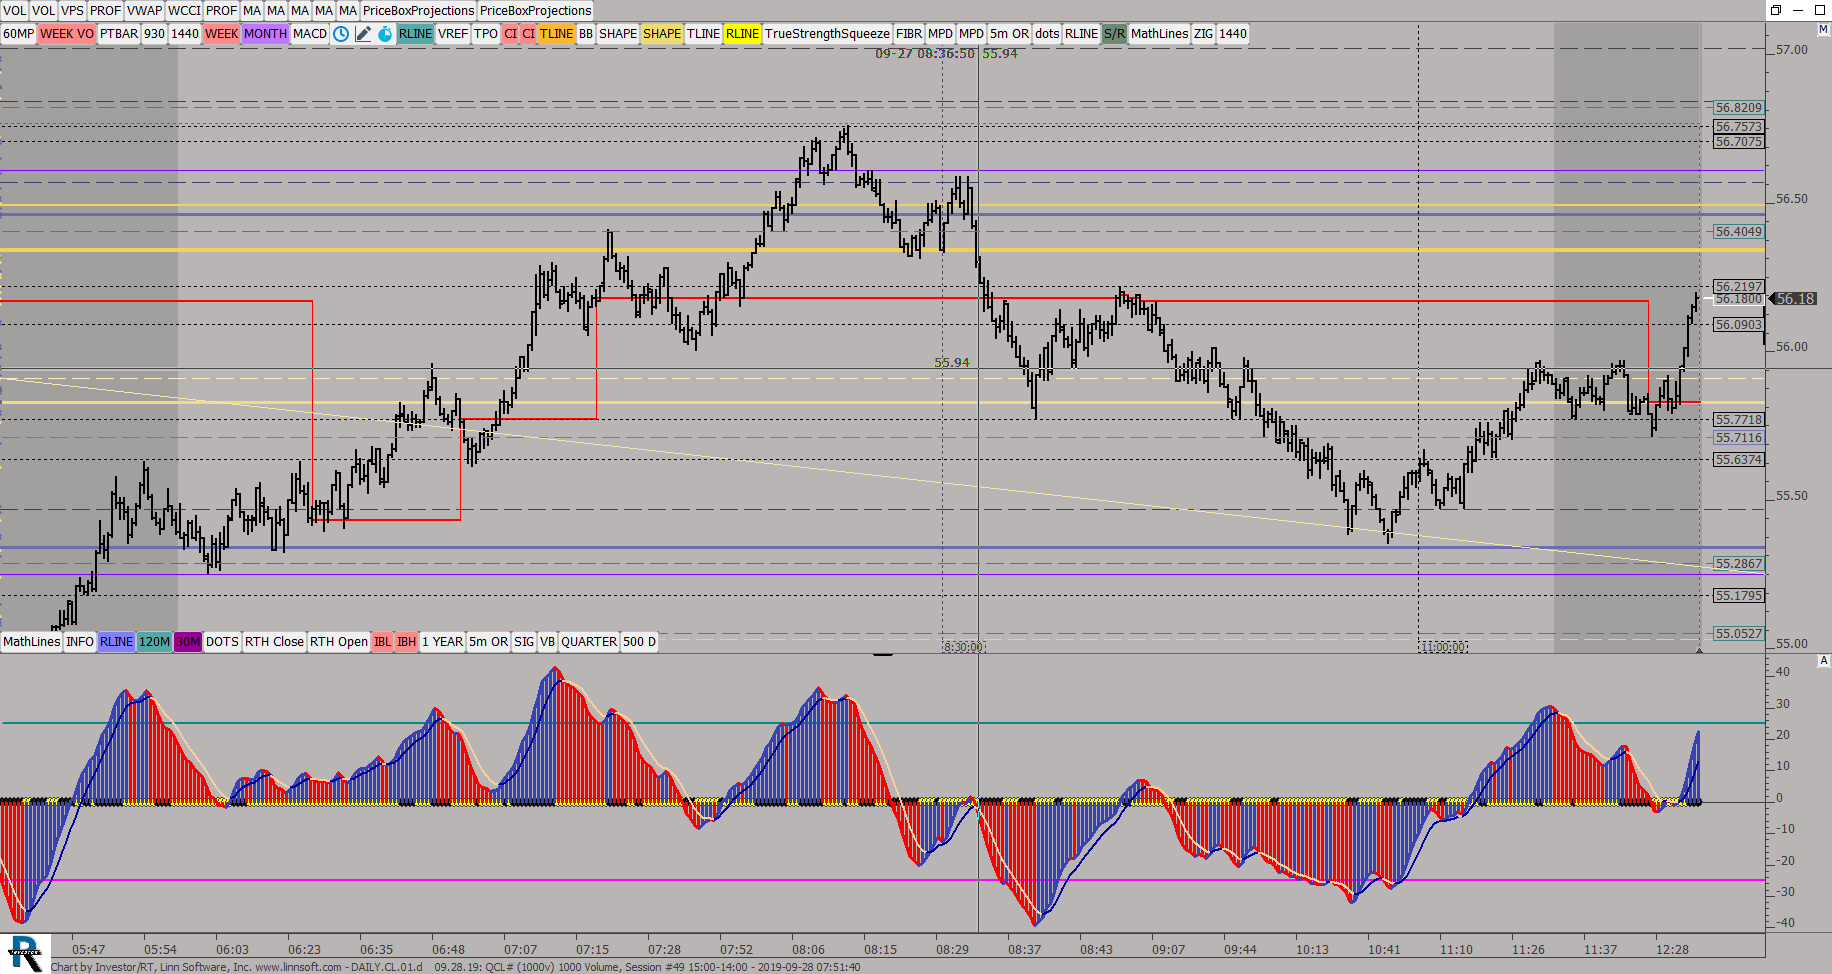The image size is (1832, 974).
Task: Click the VWAP button in top row
Action: (x=144, y=11)
